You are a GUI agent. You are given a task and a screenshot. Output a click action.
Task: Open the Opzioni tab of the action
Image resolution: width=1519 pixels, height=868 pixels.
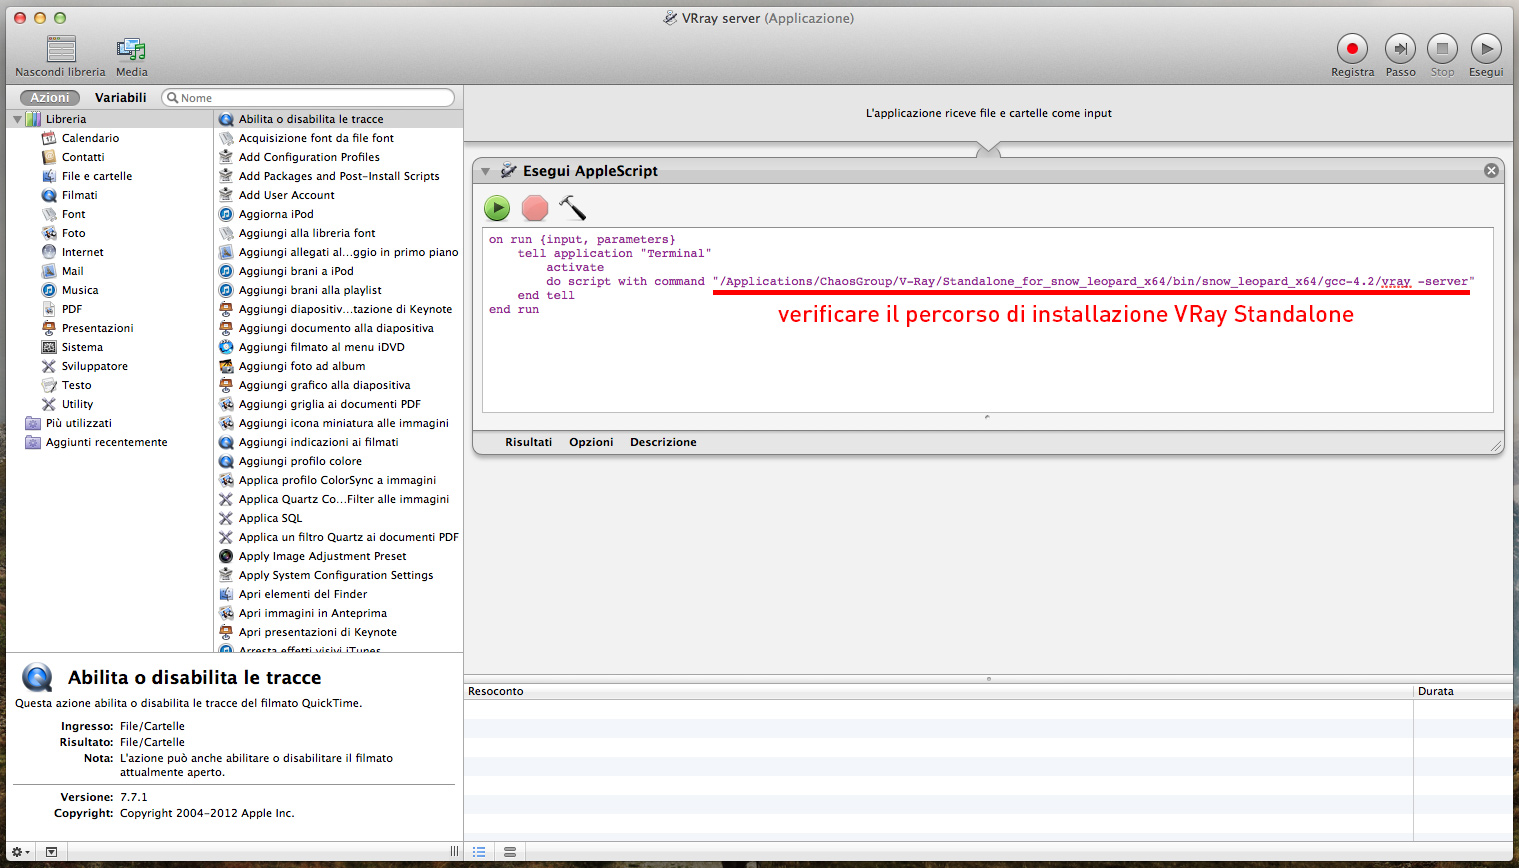(x=591, y=442)
